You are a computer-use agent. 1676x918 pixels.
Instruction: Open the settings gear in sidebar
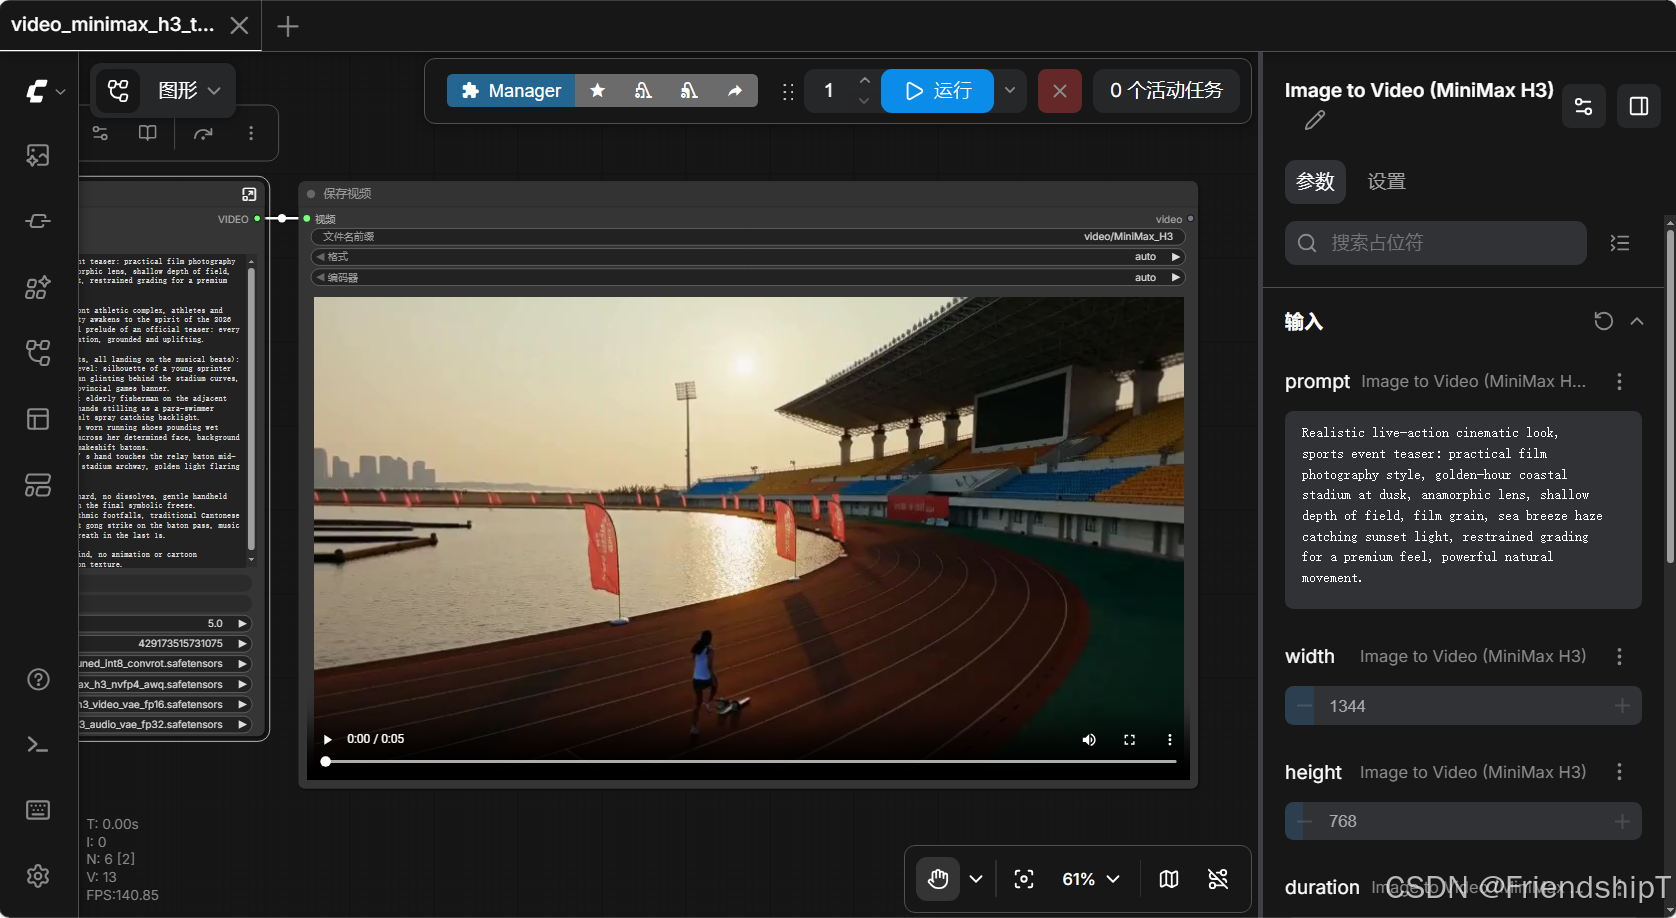click(x=38, y=876)
